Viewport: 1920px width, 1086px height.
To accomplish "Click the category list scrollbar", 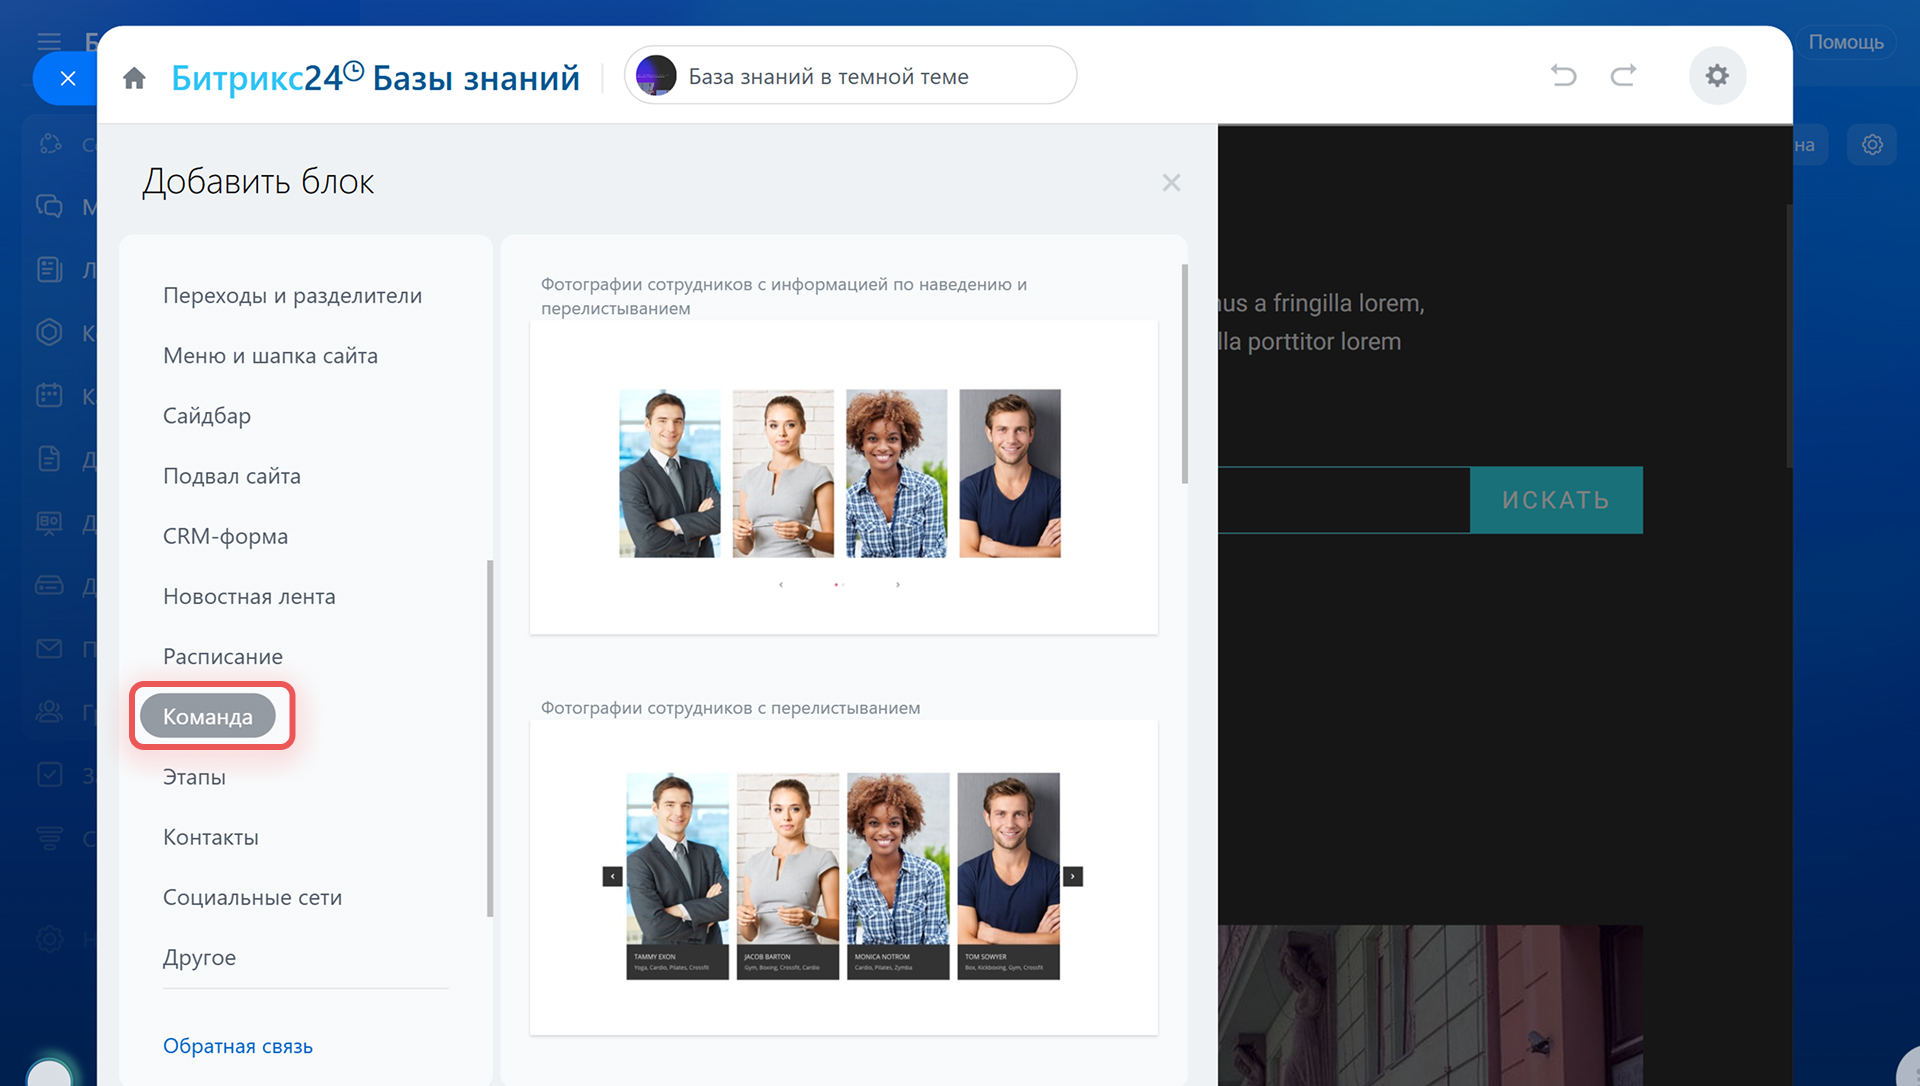I will [x=490, y=738].
